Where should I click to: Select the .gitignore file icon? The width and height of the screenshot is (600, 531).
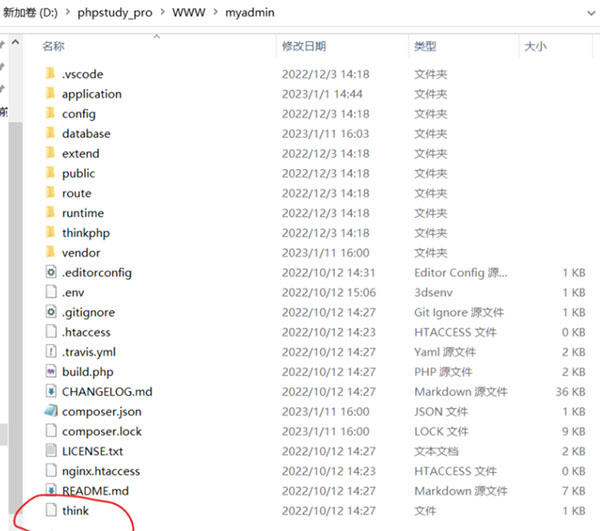click(51, 312)
